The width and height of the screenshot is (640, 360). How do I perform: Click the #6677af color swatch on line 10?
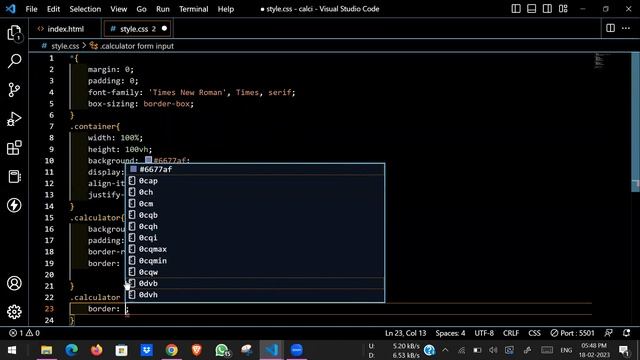pos(149,160)
